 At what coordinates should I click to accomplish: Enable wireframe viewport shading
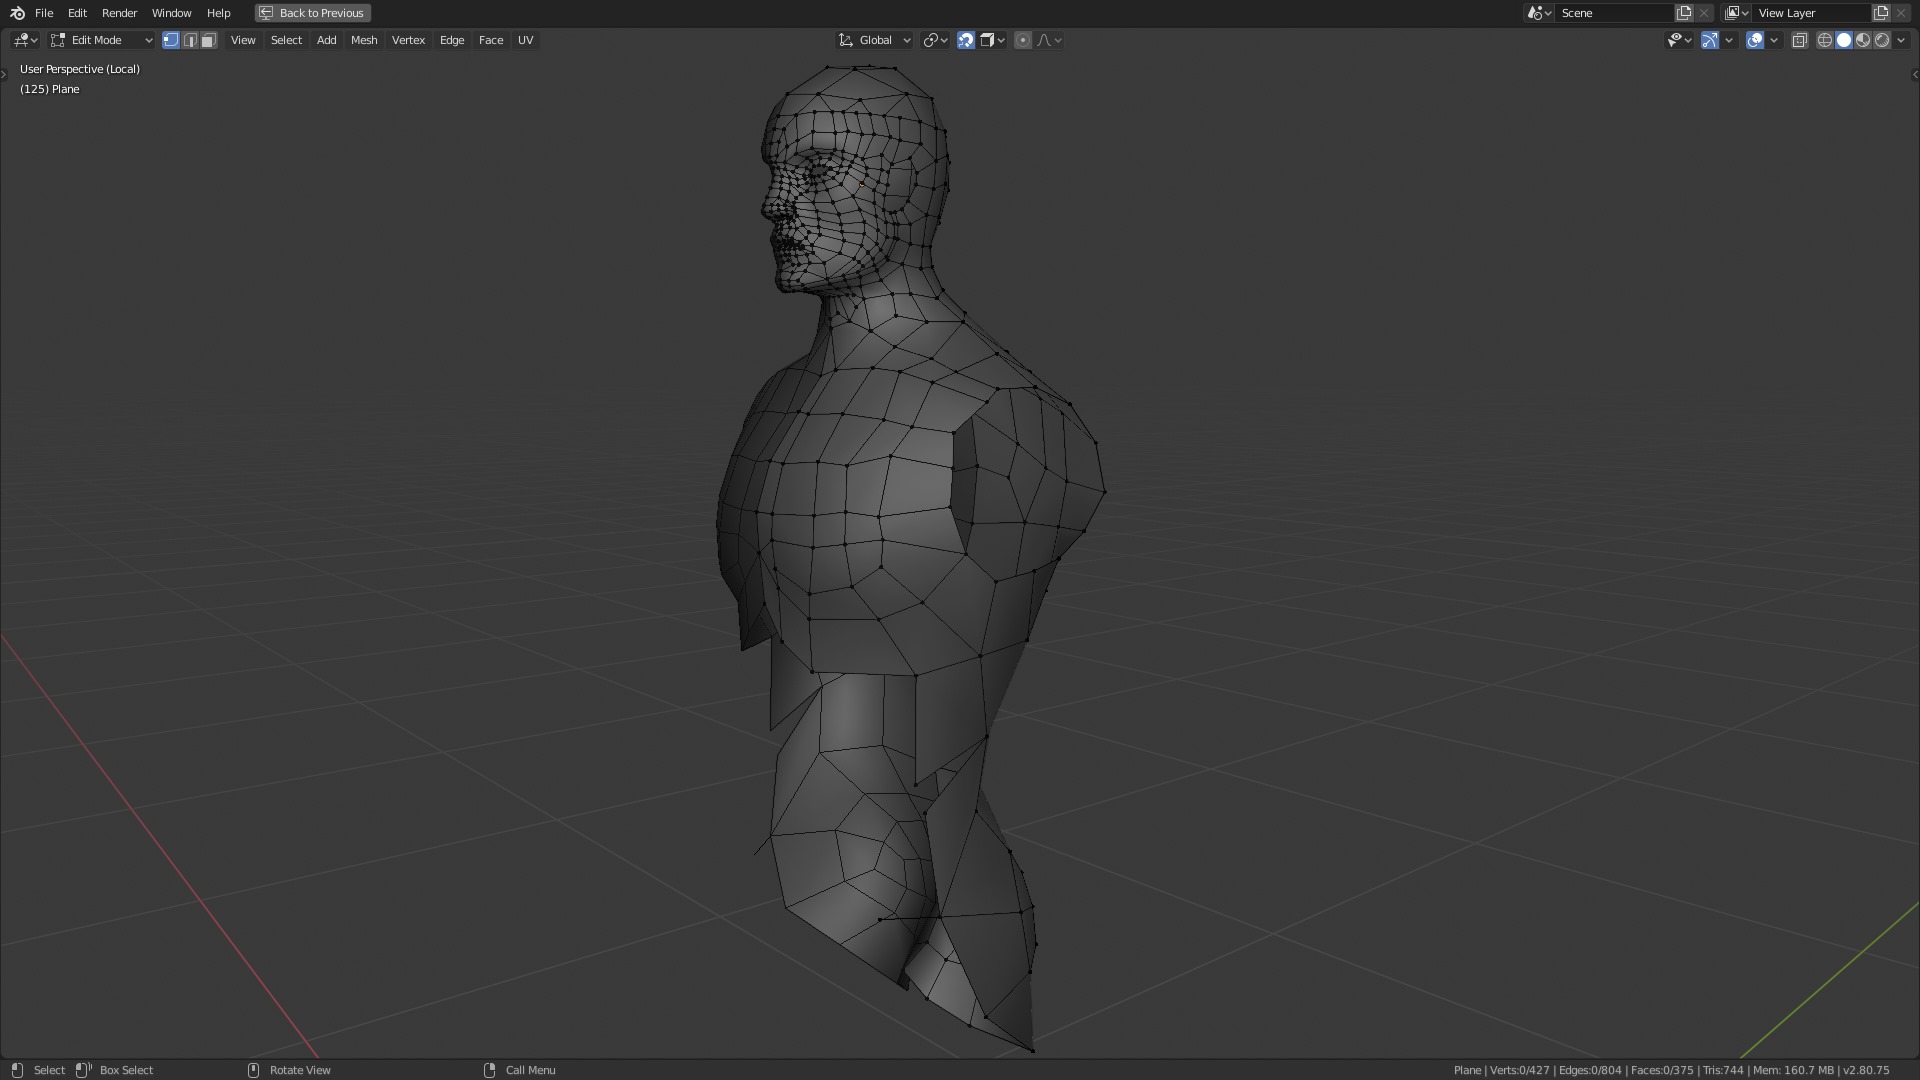click(1825, 40)
